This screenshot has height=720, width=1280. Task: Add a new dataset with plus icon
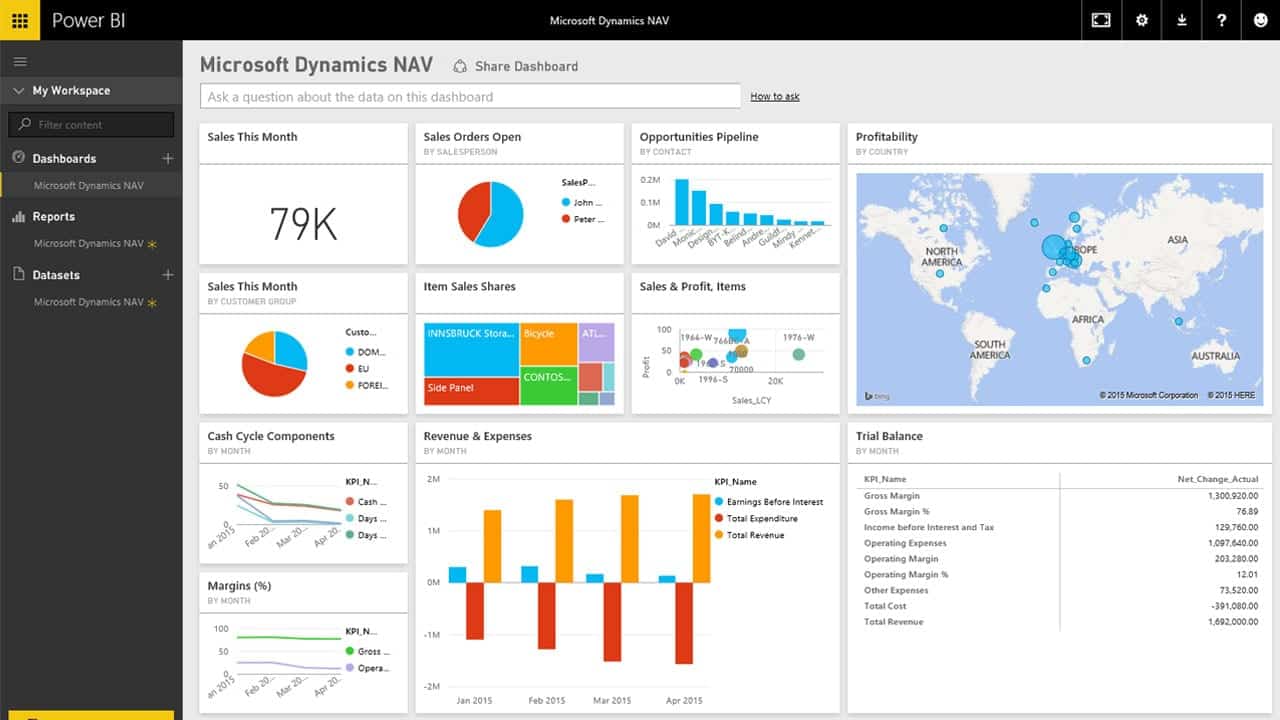point(168,275)
